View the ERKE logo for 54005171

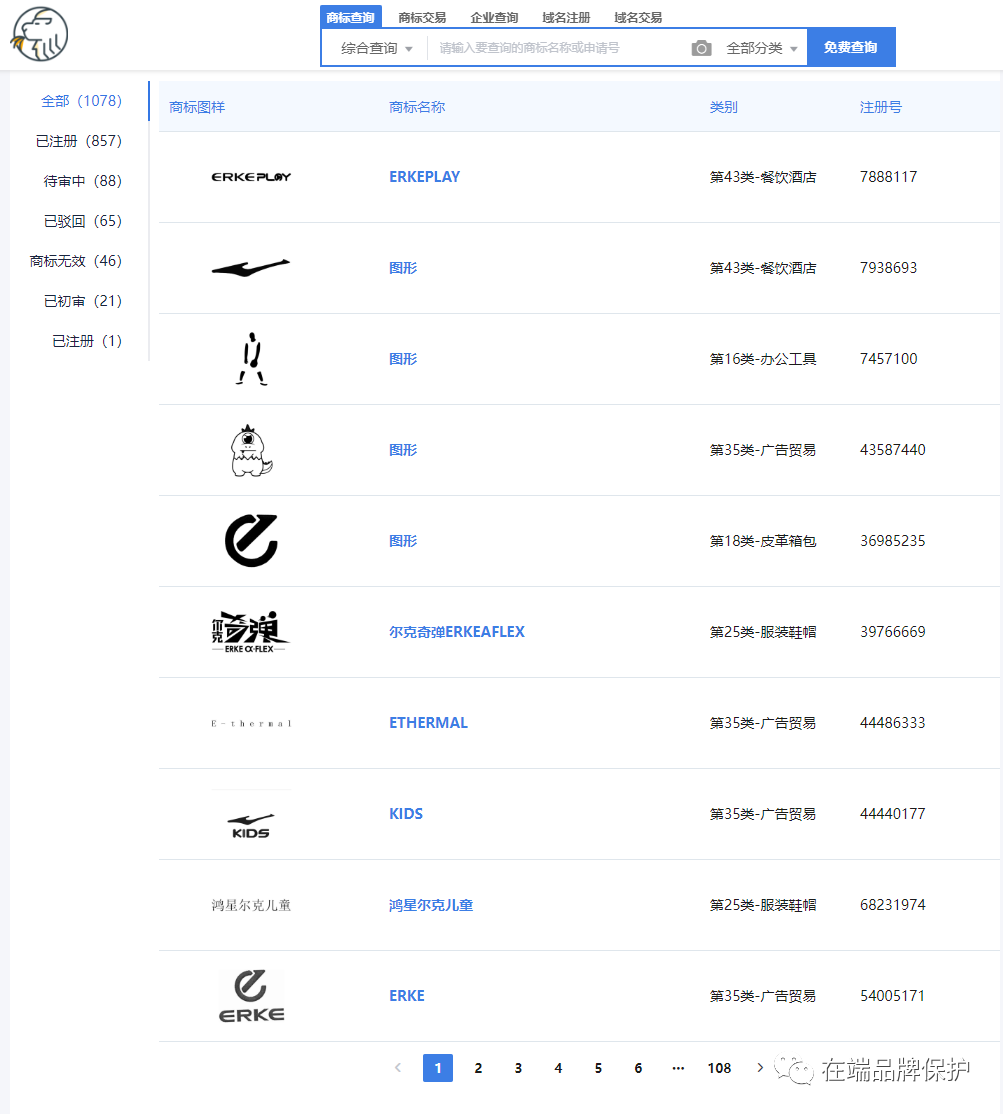[251, 996]
